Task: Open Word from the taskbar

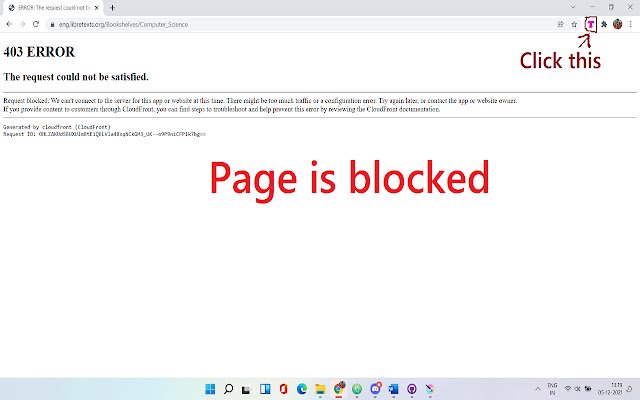Action: coord(393,388)
